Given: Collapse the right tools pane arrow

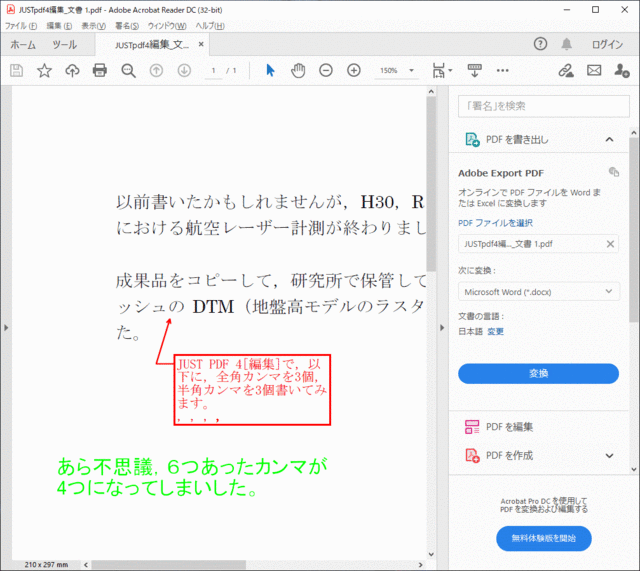Looking at the screenshot, I should point(442,328).
